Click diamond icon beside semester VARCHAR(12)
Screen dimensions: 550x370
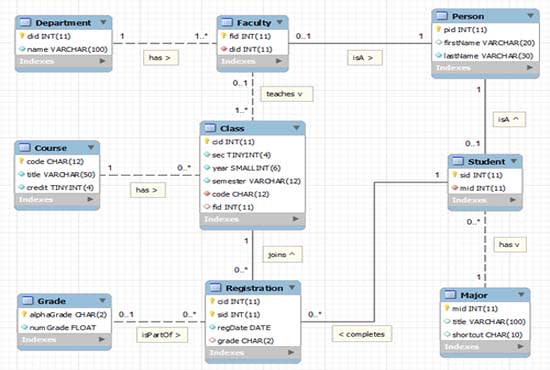tap(207, 181)
